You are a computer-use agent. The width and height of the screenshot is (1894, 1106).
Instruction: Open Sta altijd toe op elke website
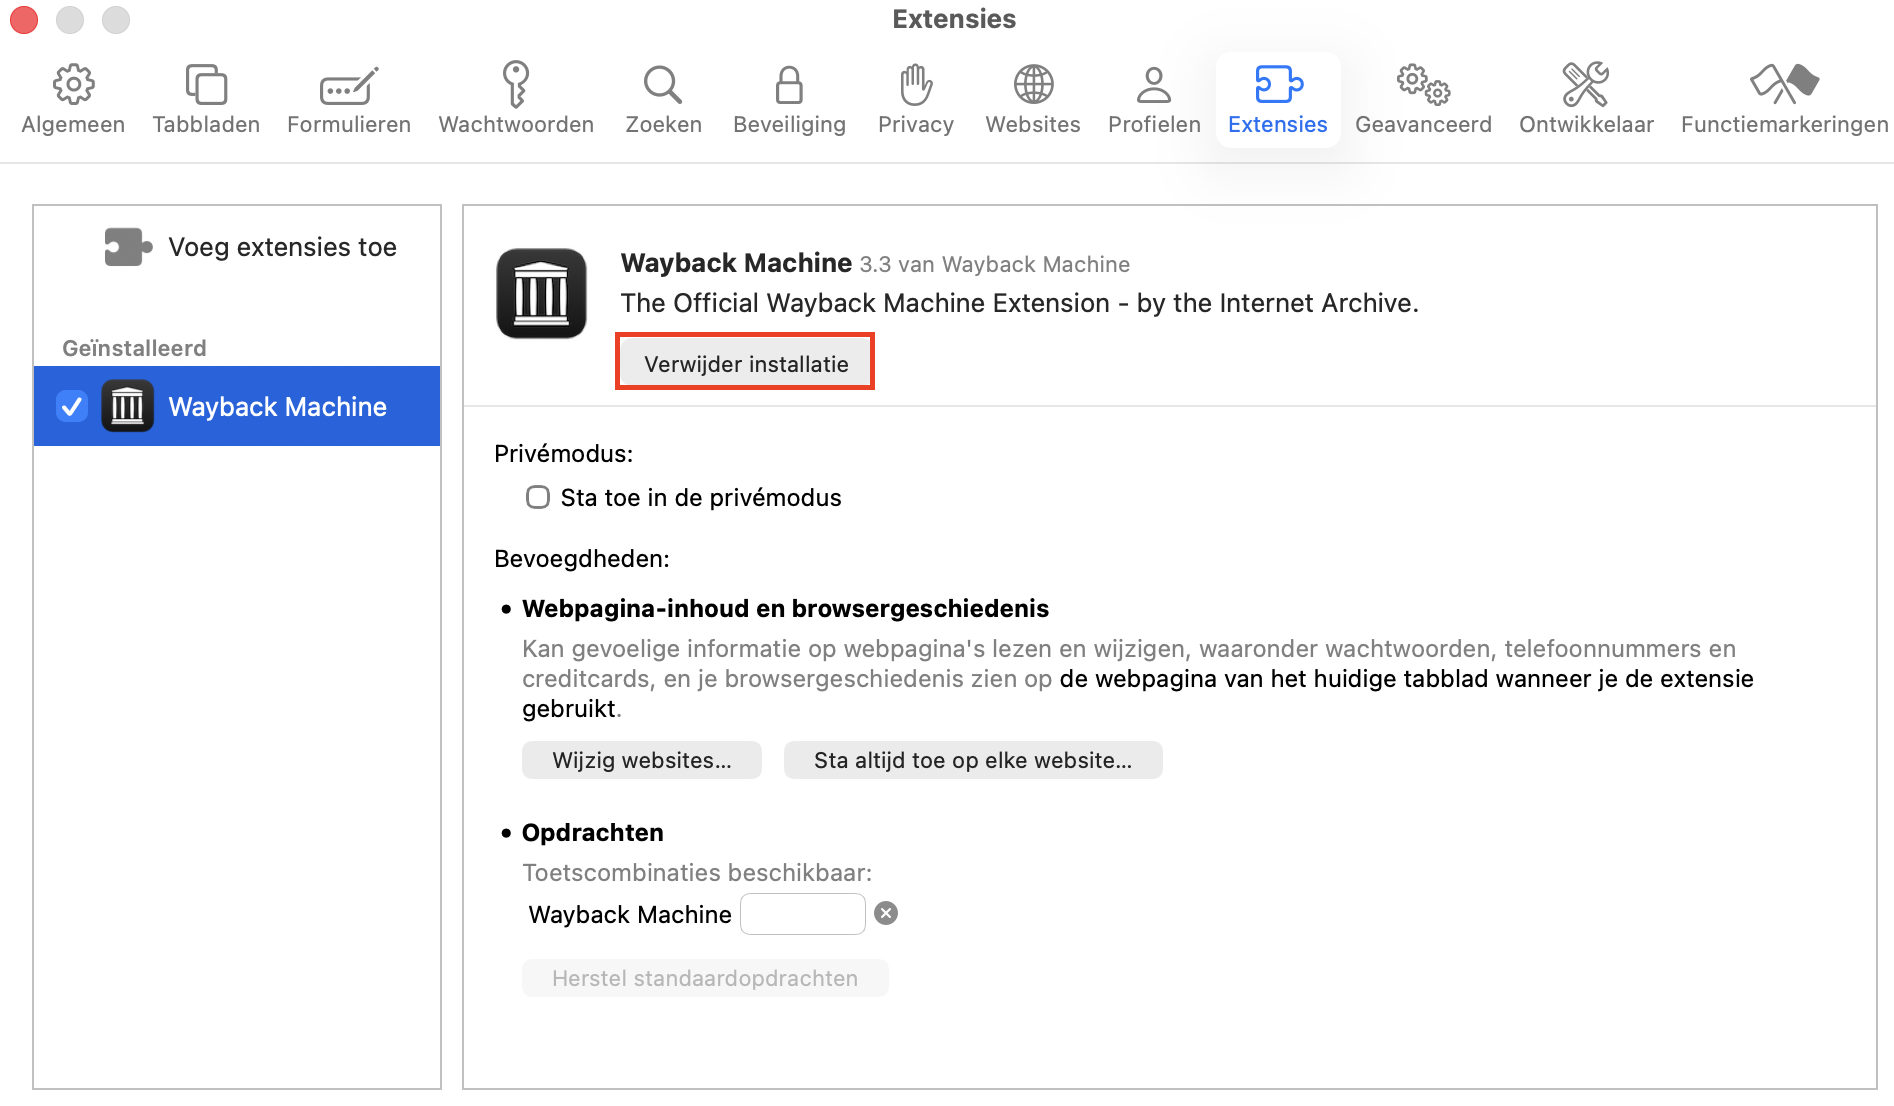click(x=972, y=760)
